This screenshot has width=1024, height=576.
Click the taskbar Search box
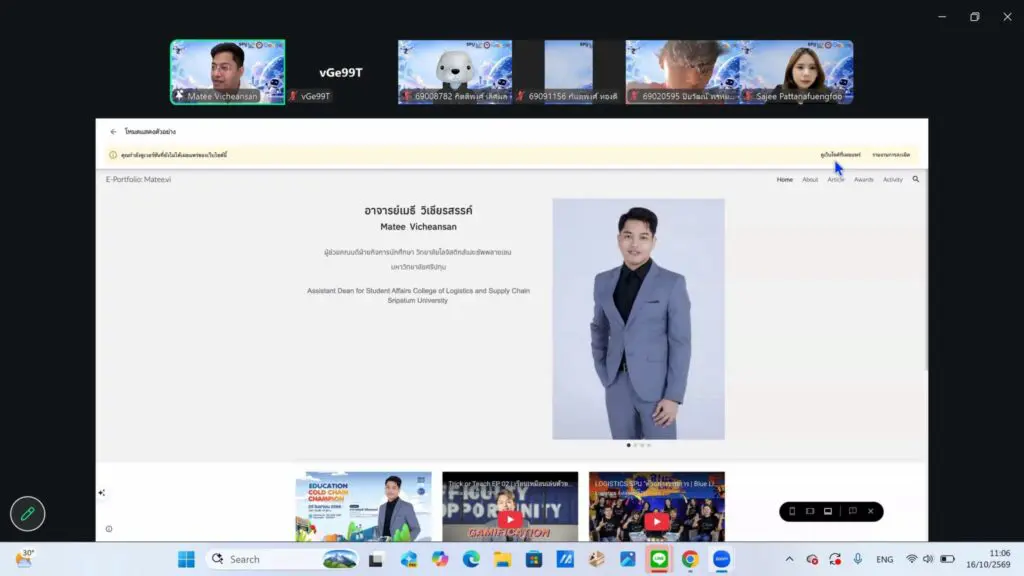click(x=283, y=559)
